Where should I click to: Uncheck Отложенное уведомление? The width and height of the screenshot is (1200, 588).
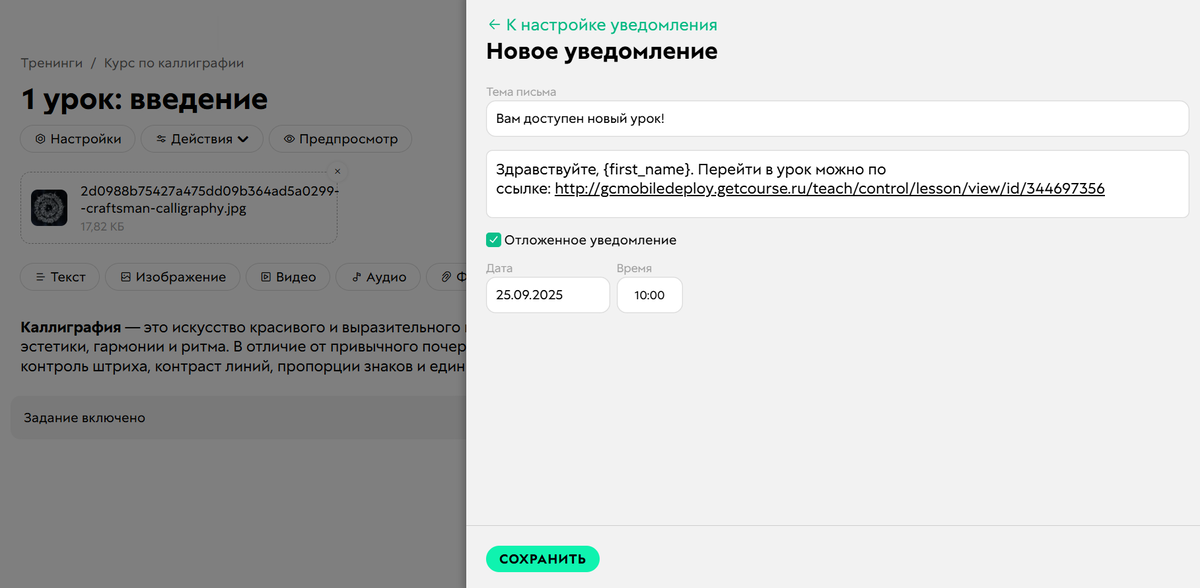493,240
